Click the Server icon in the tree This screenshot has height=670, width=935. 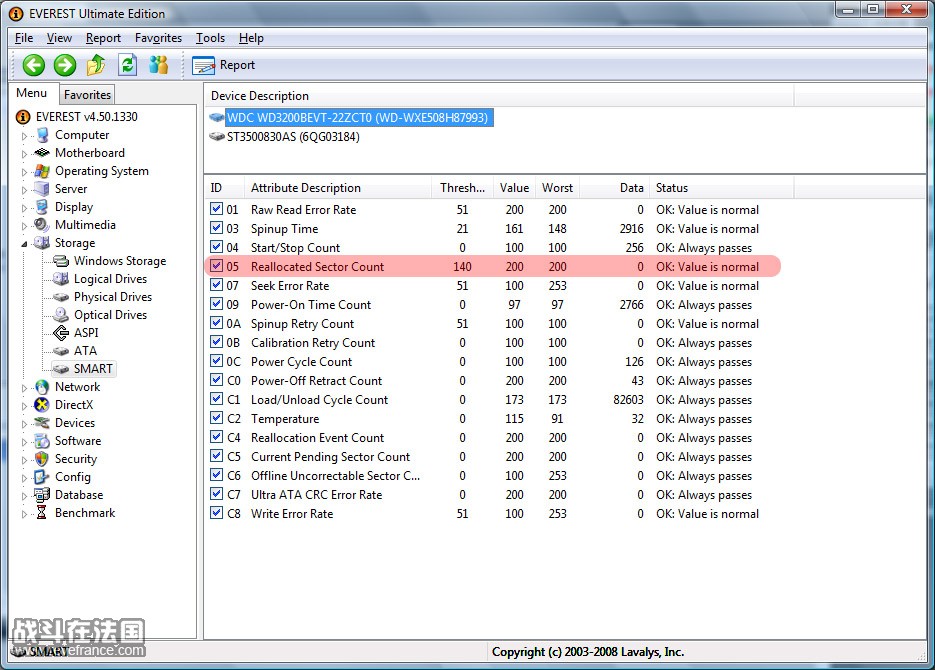click(42, 189)
